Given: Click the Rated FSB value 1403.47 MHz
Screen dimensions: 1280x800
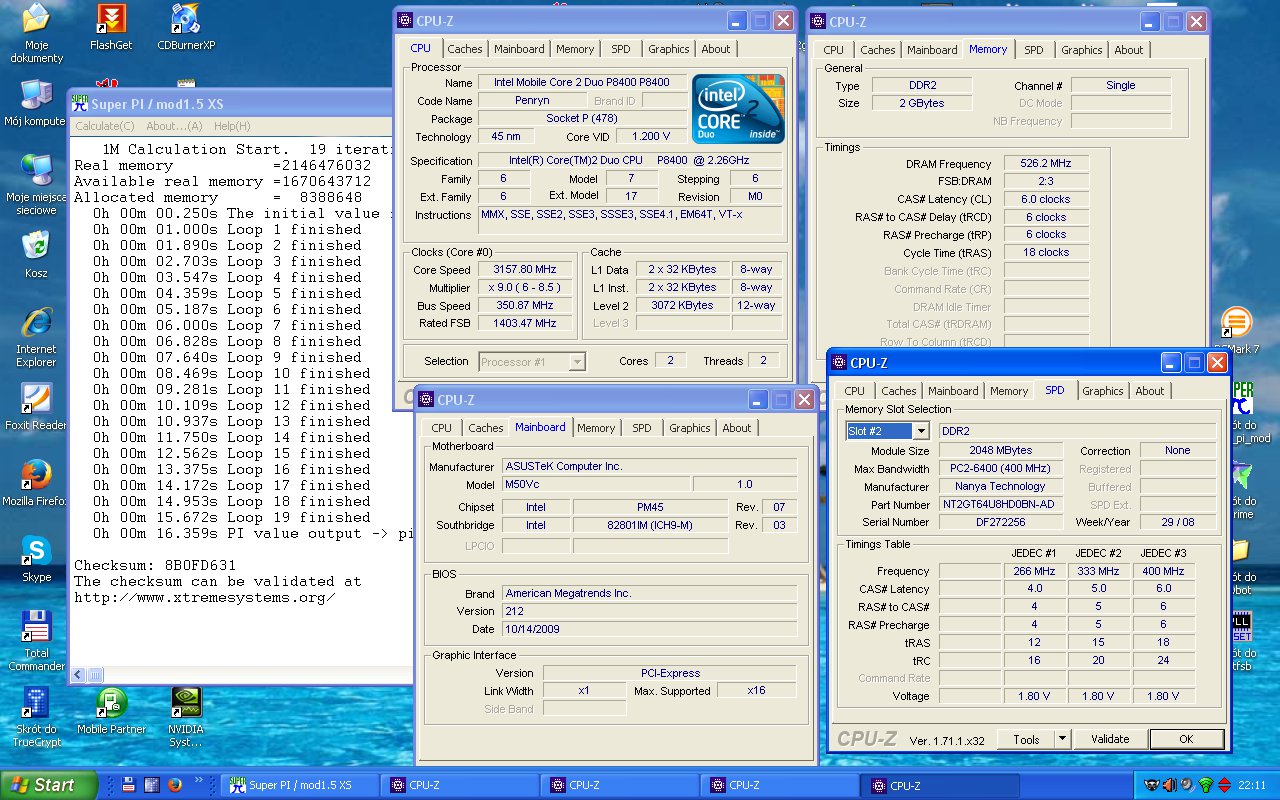Looking at the screenshot, I should click(524, 324).
